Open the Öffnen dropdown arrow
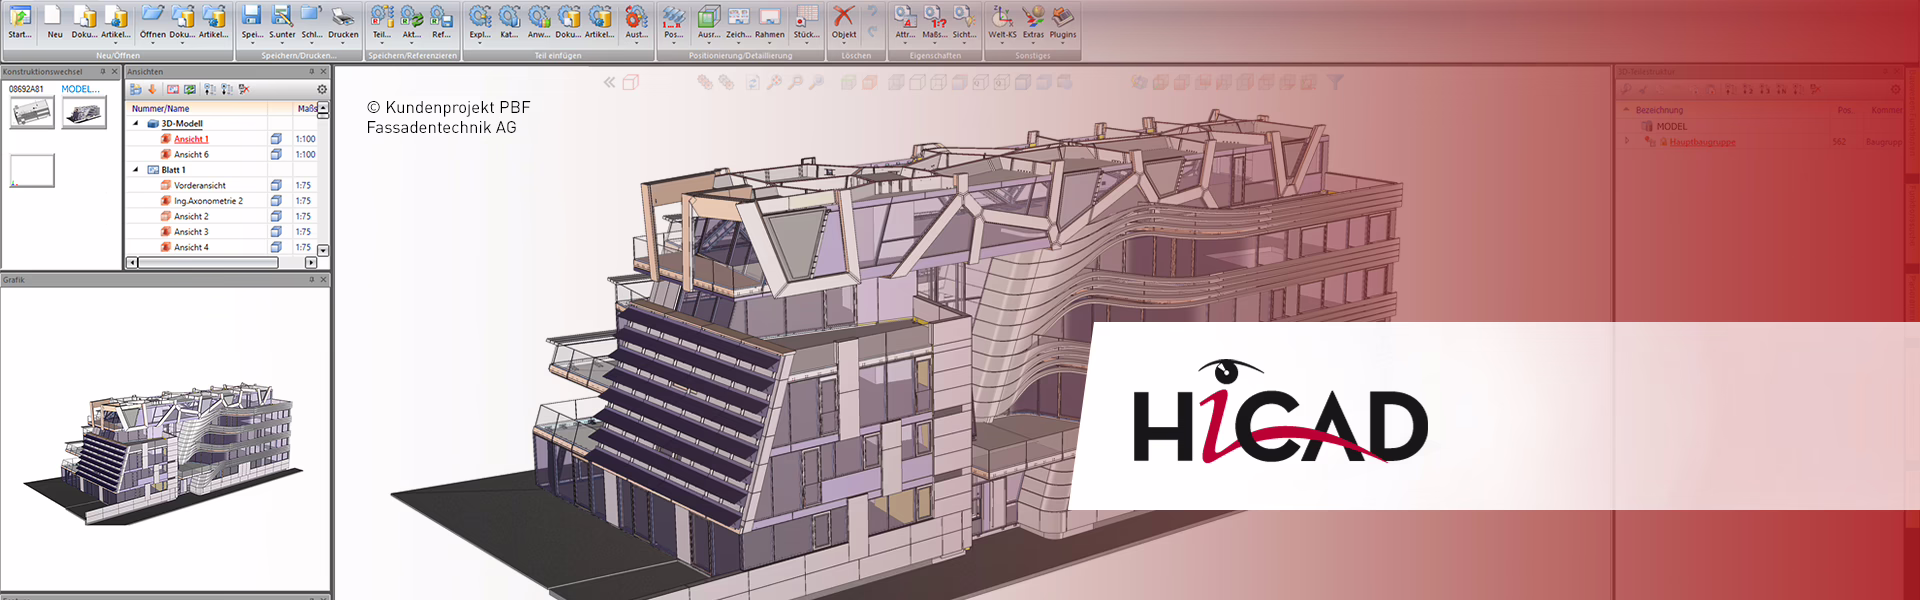Screen dimensions: 1920x600 [x=153, y=43]
